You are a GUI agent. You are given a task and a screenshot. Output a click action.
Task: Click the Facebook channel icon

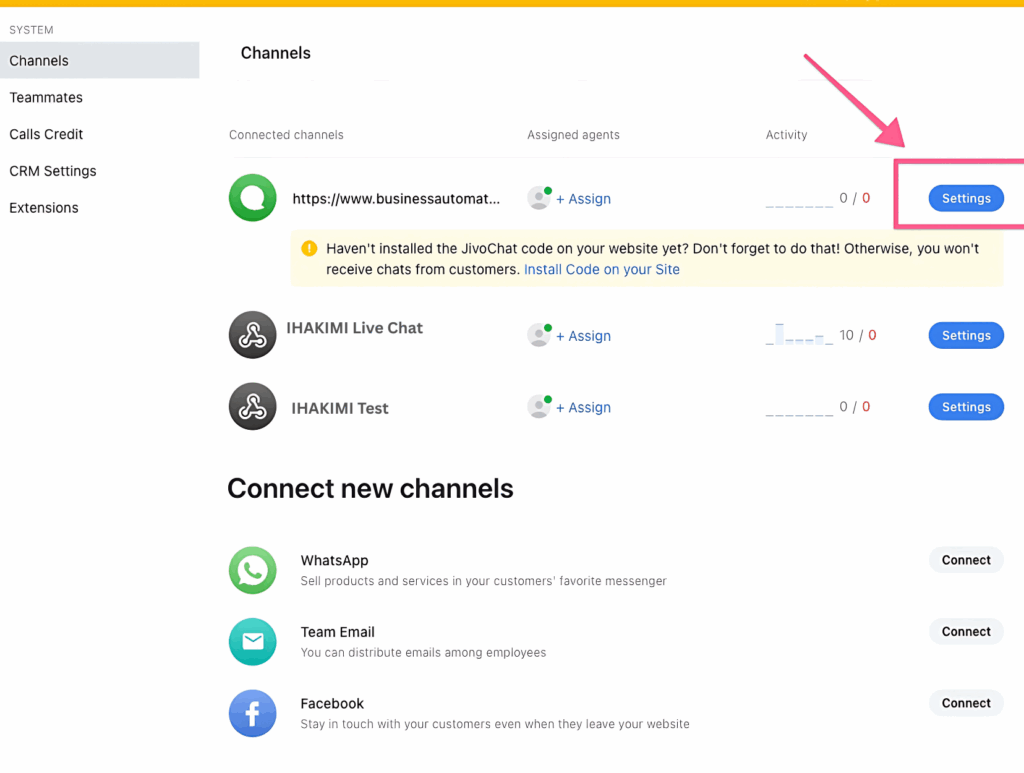(x=252, y=713)
